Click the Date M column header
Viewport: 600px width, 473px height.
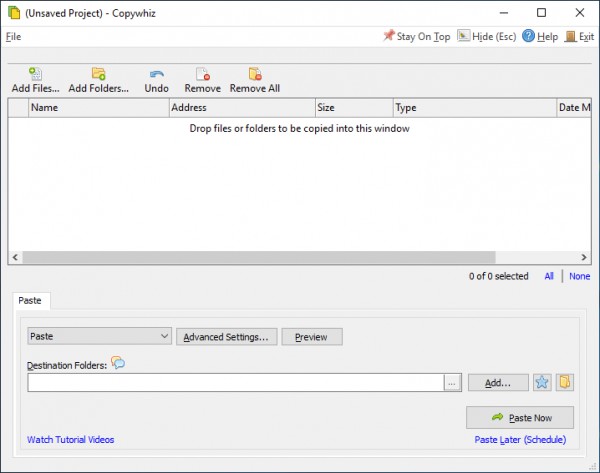tap(574, 108)
